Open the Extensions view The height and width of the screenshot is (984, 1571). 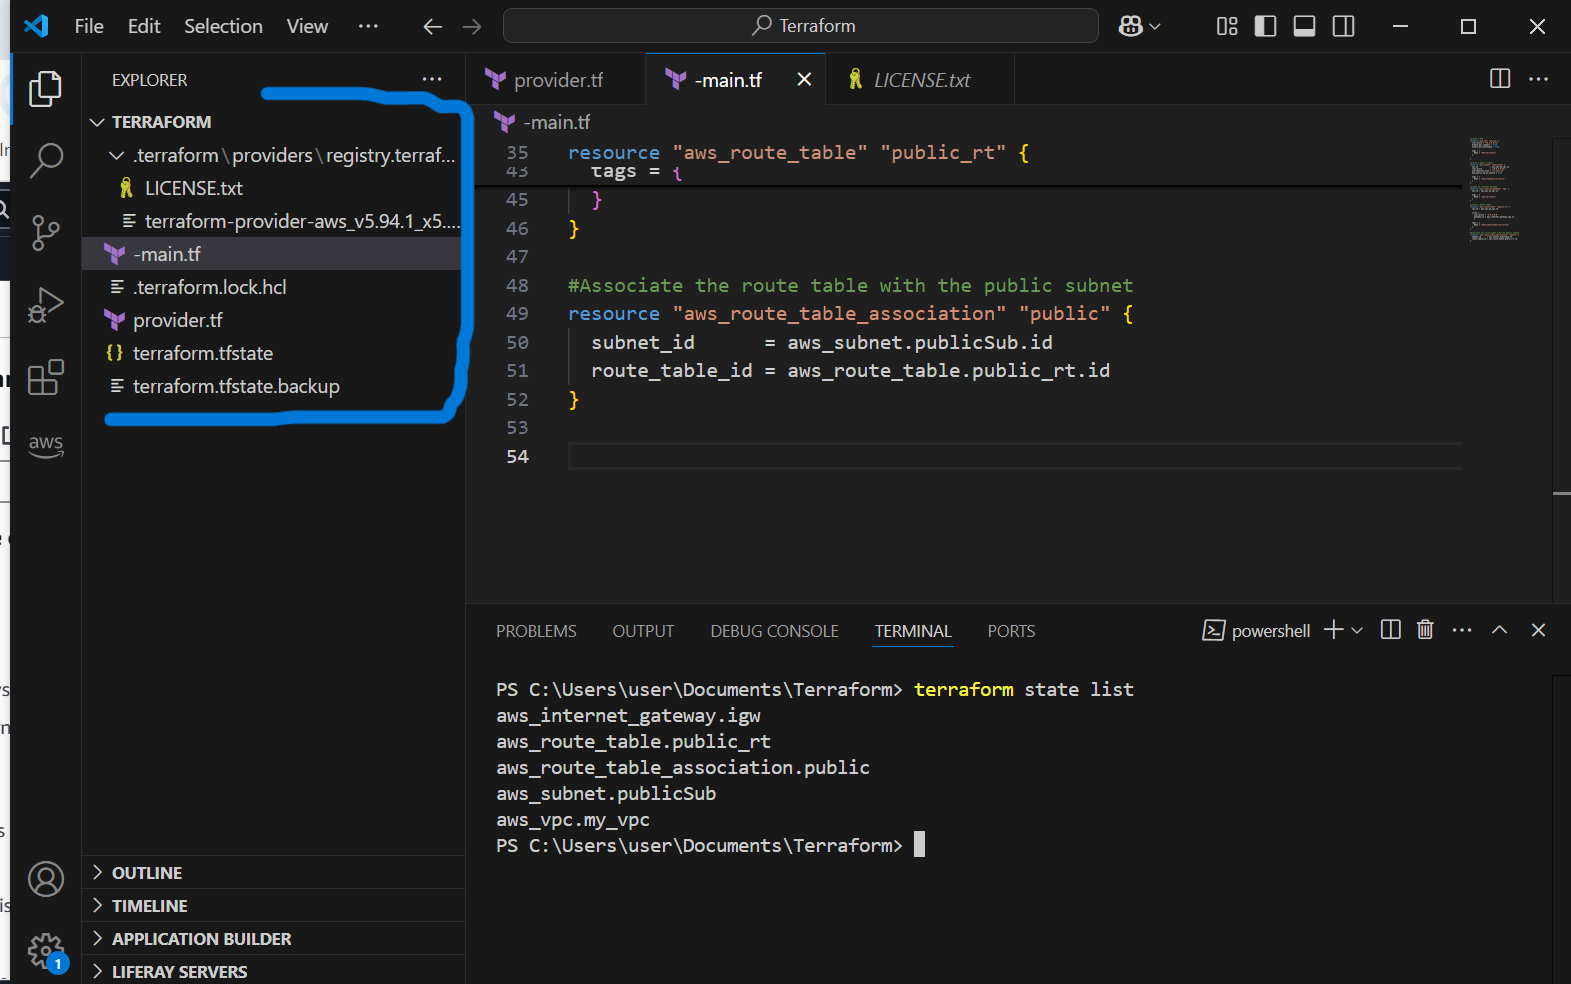tap(46, 377)
